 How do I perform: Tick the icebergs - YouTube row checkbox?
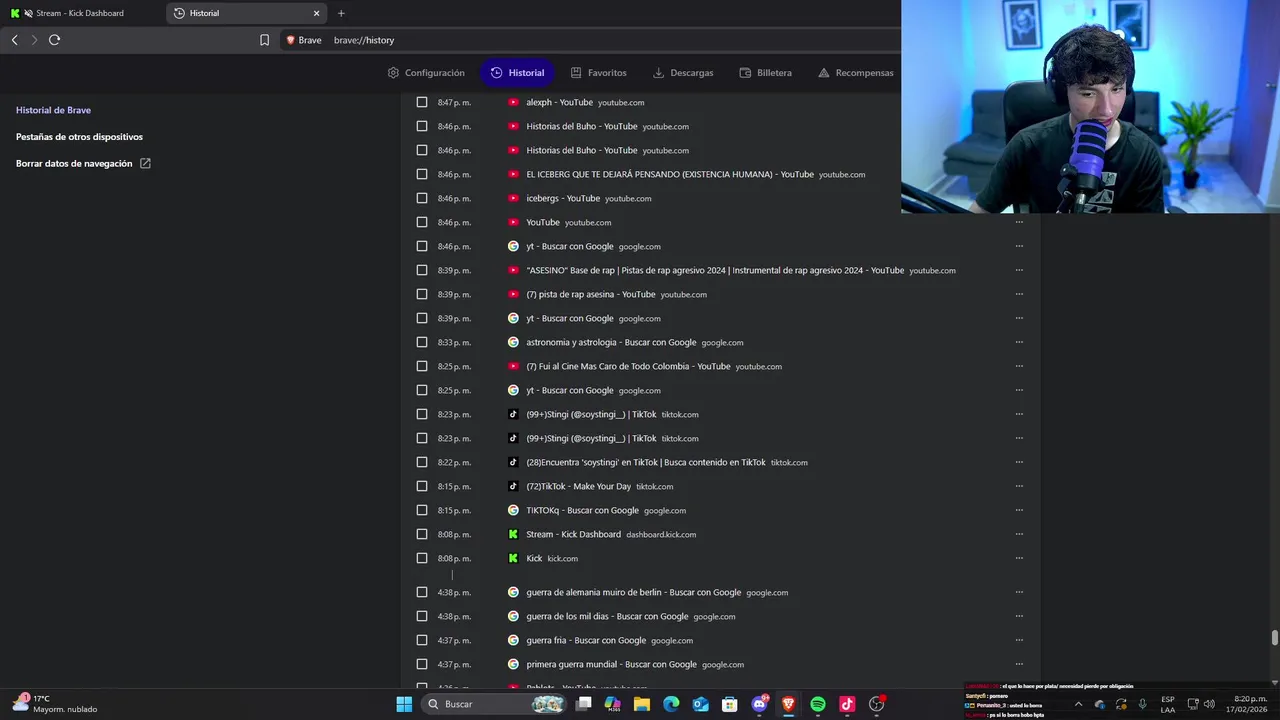point(422,198)
